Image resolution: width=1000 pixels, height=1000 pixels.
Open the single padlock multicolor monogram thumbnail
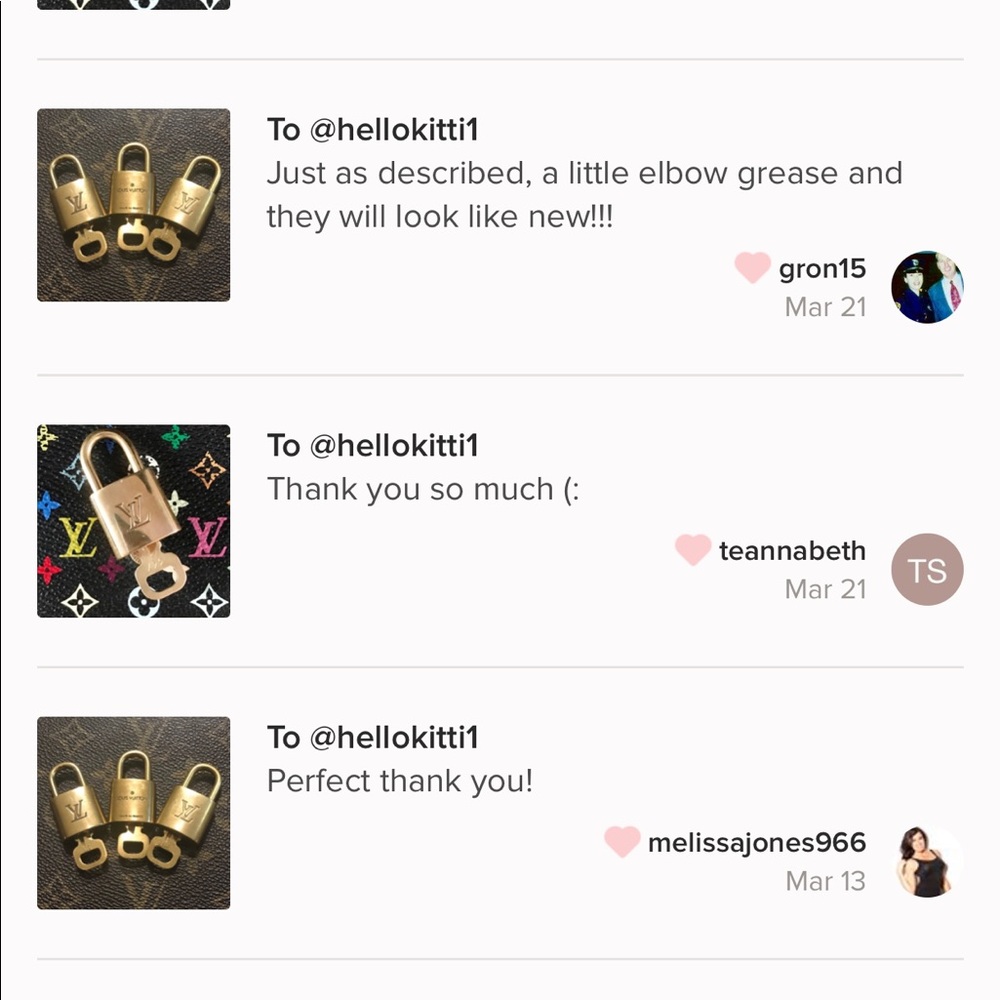coord(134,521)
